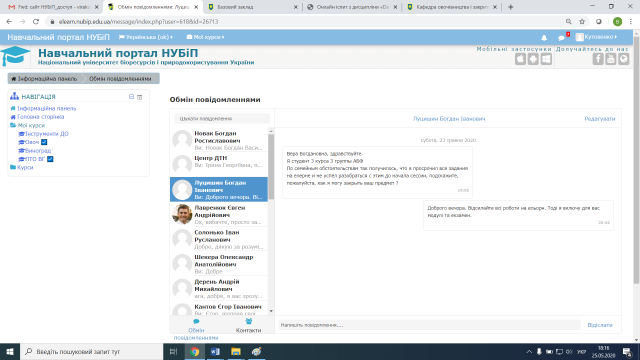640x360 pixels.
Task: Toggle the checkbox next to Овоч course
Action: 44,142
